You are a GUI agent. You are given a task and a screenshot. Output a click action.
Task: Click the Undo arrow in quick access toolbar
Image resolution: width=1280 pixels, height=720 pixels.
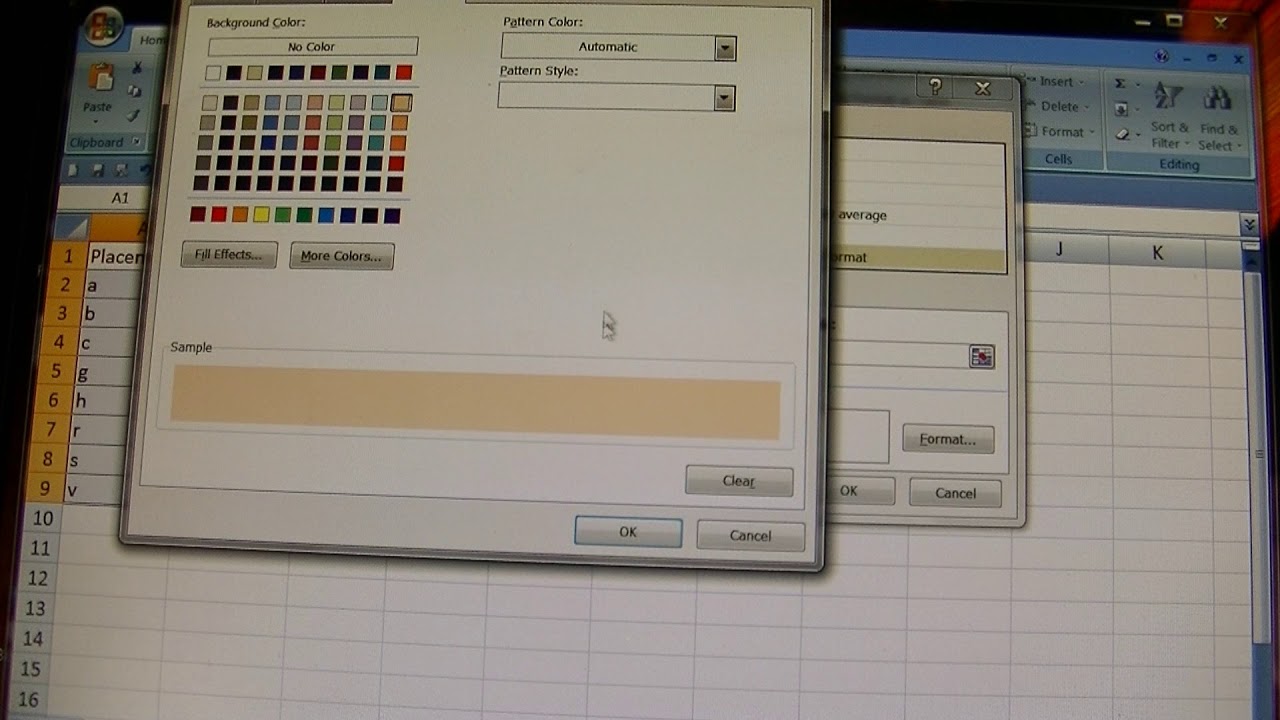tap(146, 170)
